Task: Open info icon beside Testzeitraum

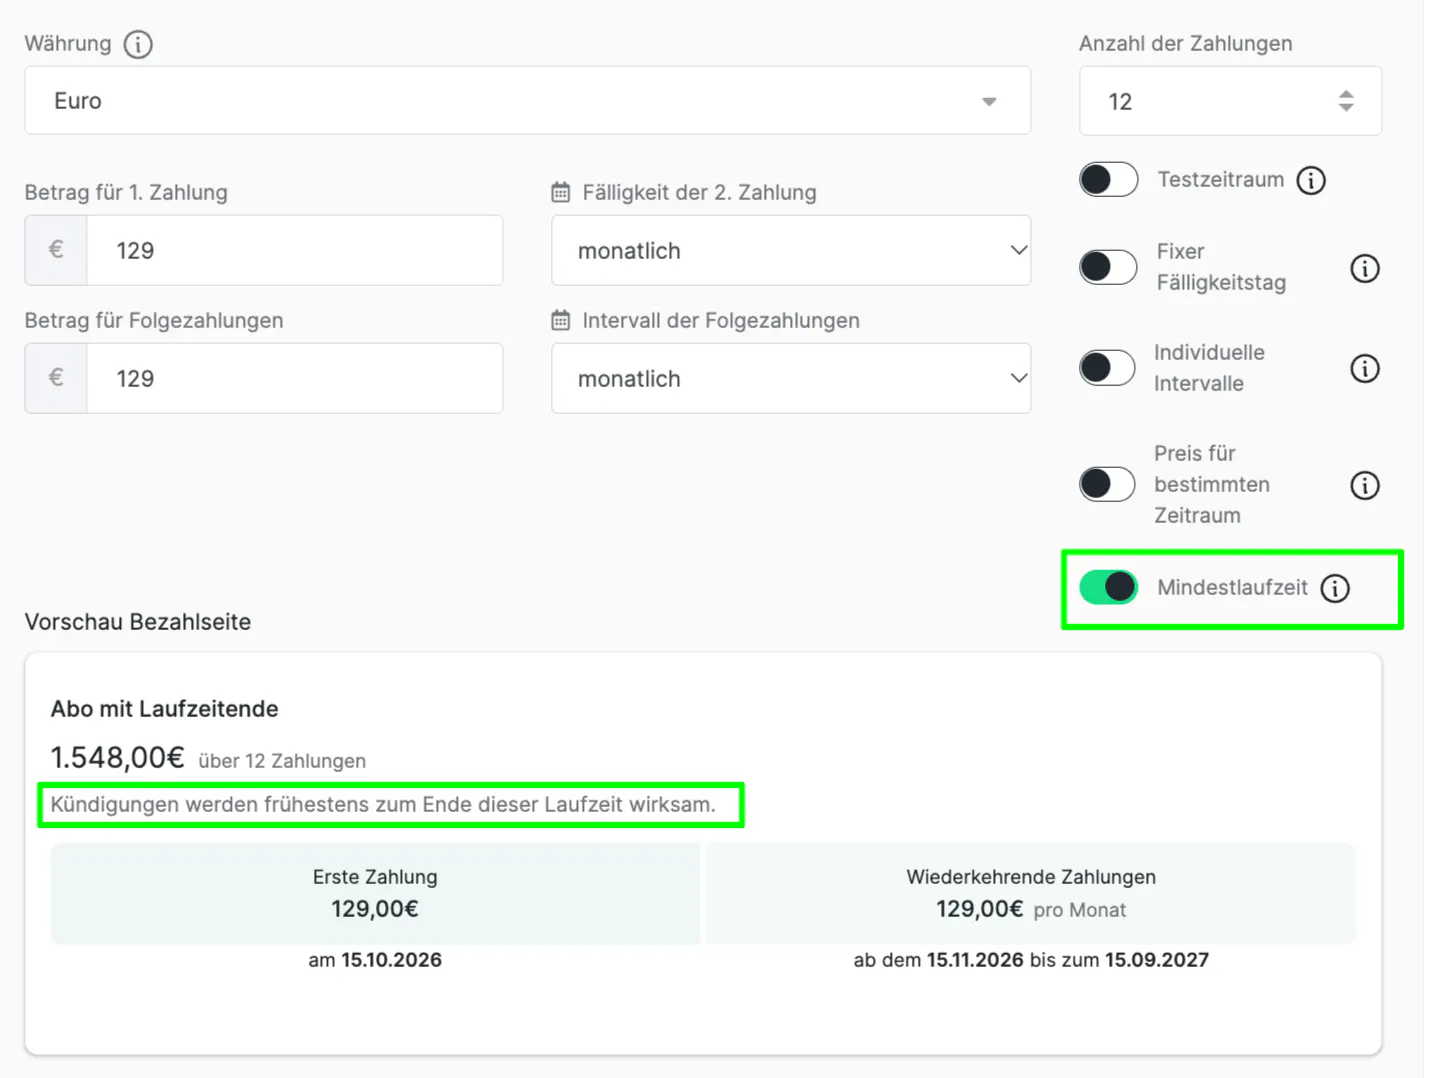Action: tap(1311, 180)
